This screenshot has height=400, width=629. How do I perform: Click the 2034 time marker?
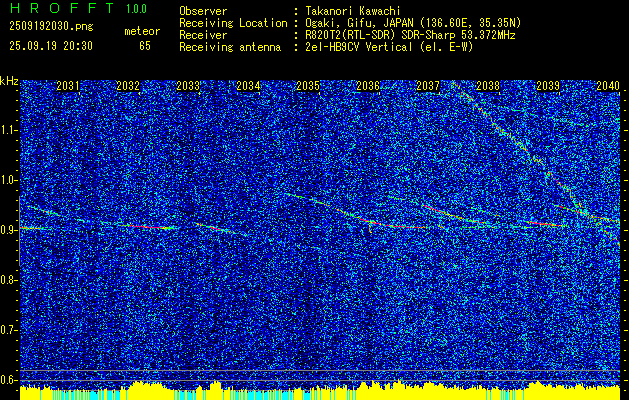pos(248,86)
